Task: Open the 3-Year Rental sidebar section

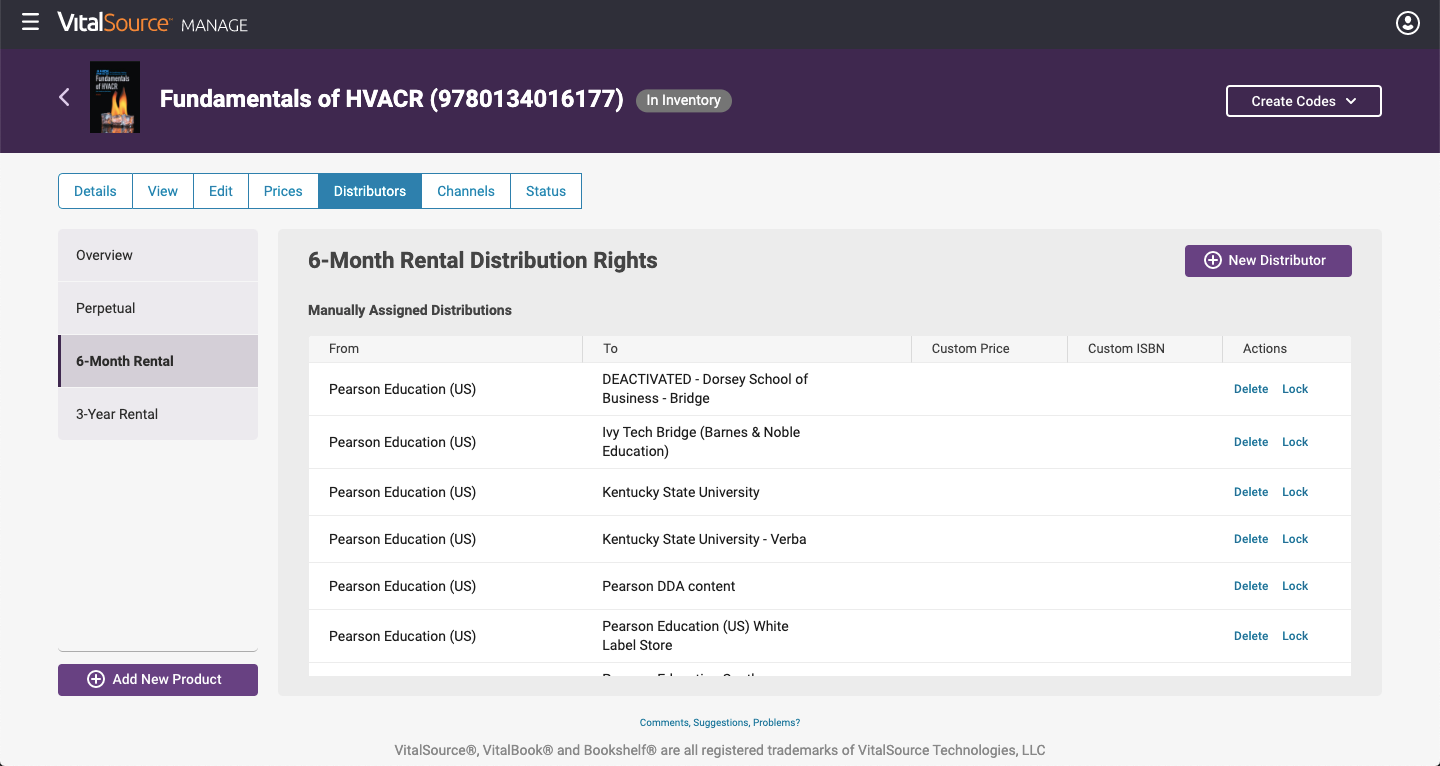Action: pyautogui.click(x=158, y=414)
